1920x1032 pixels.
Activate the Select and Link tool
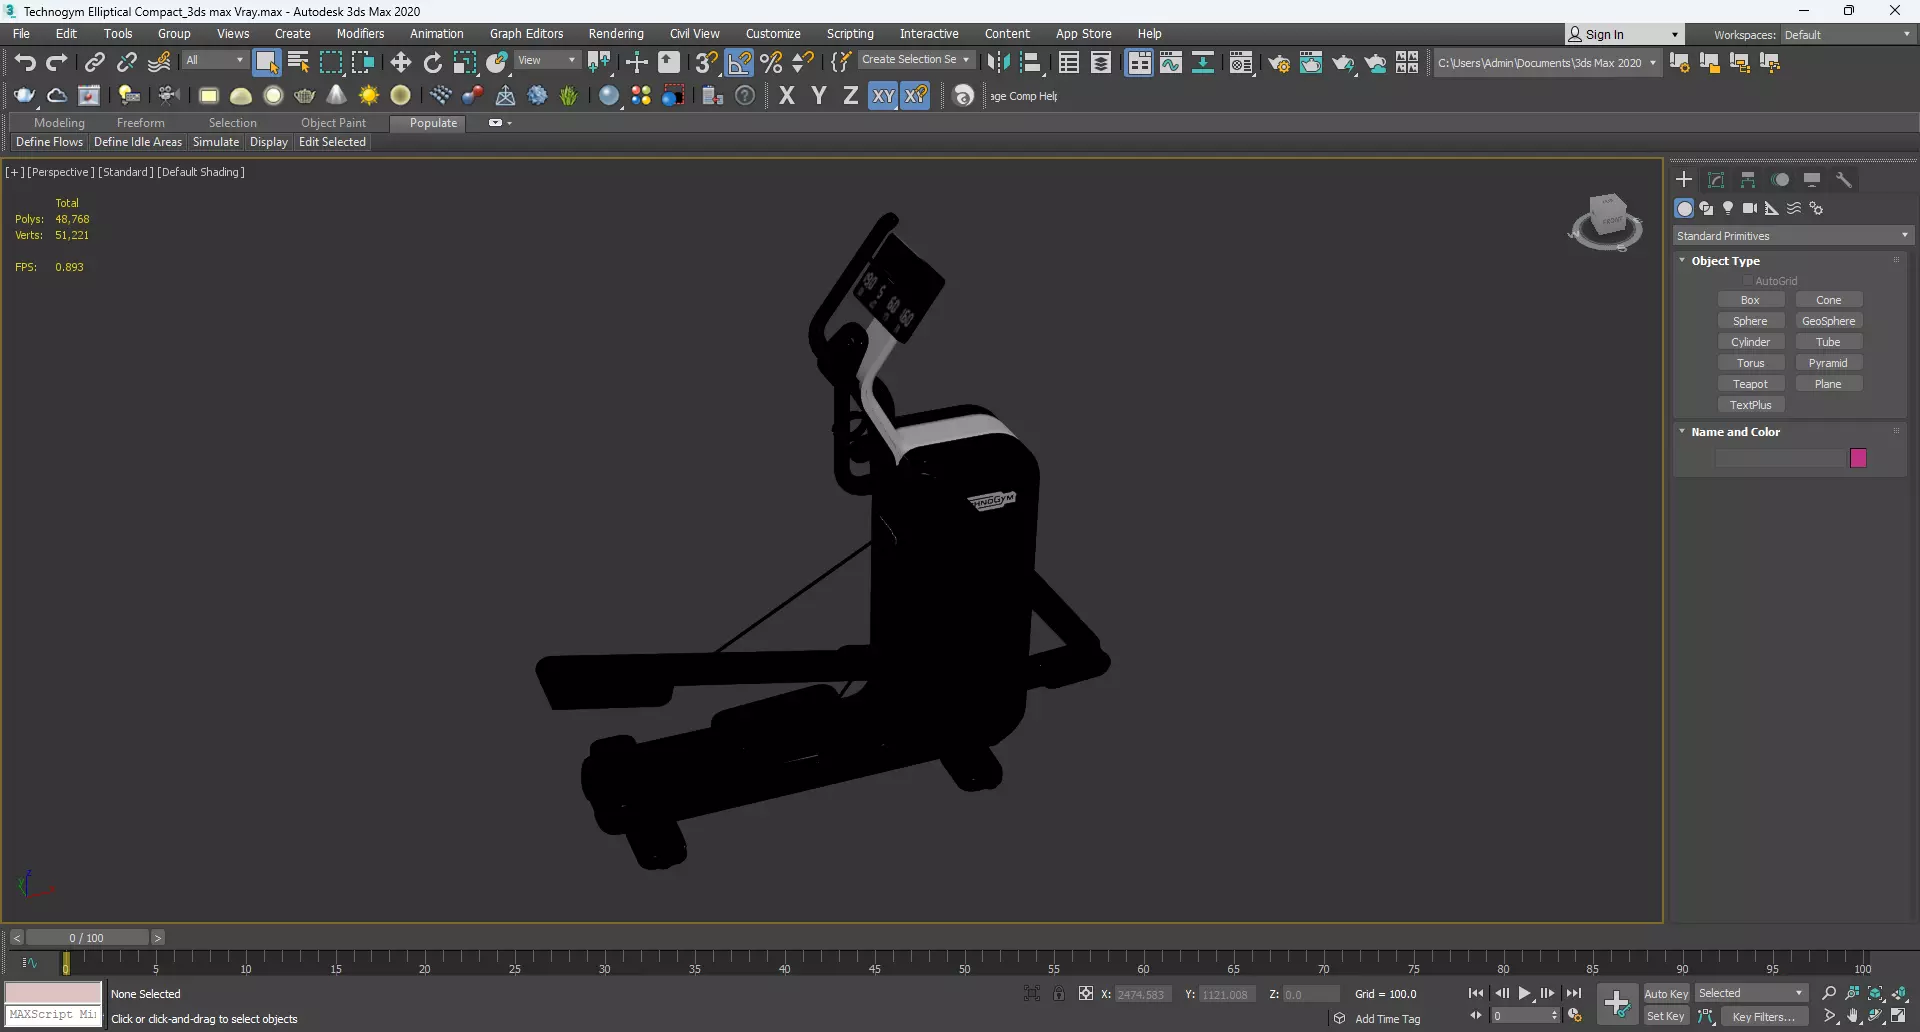(x=94, y=63)
